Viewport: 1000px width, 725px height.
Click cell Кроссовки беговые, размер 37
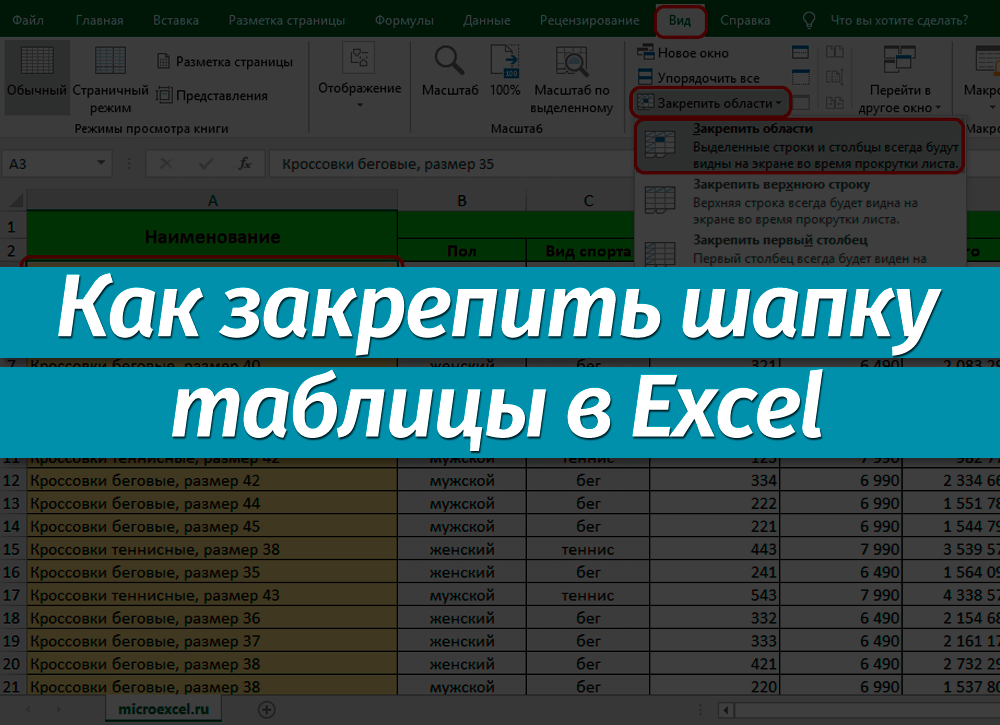click(212, 641)
